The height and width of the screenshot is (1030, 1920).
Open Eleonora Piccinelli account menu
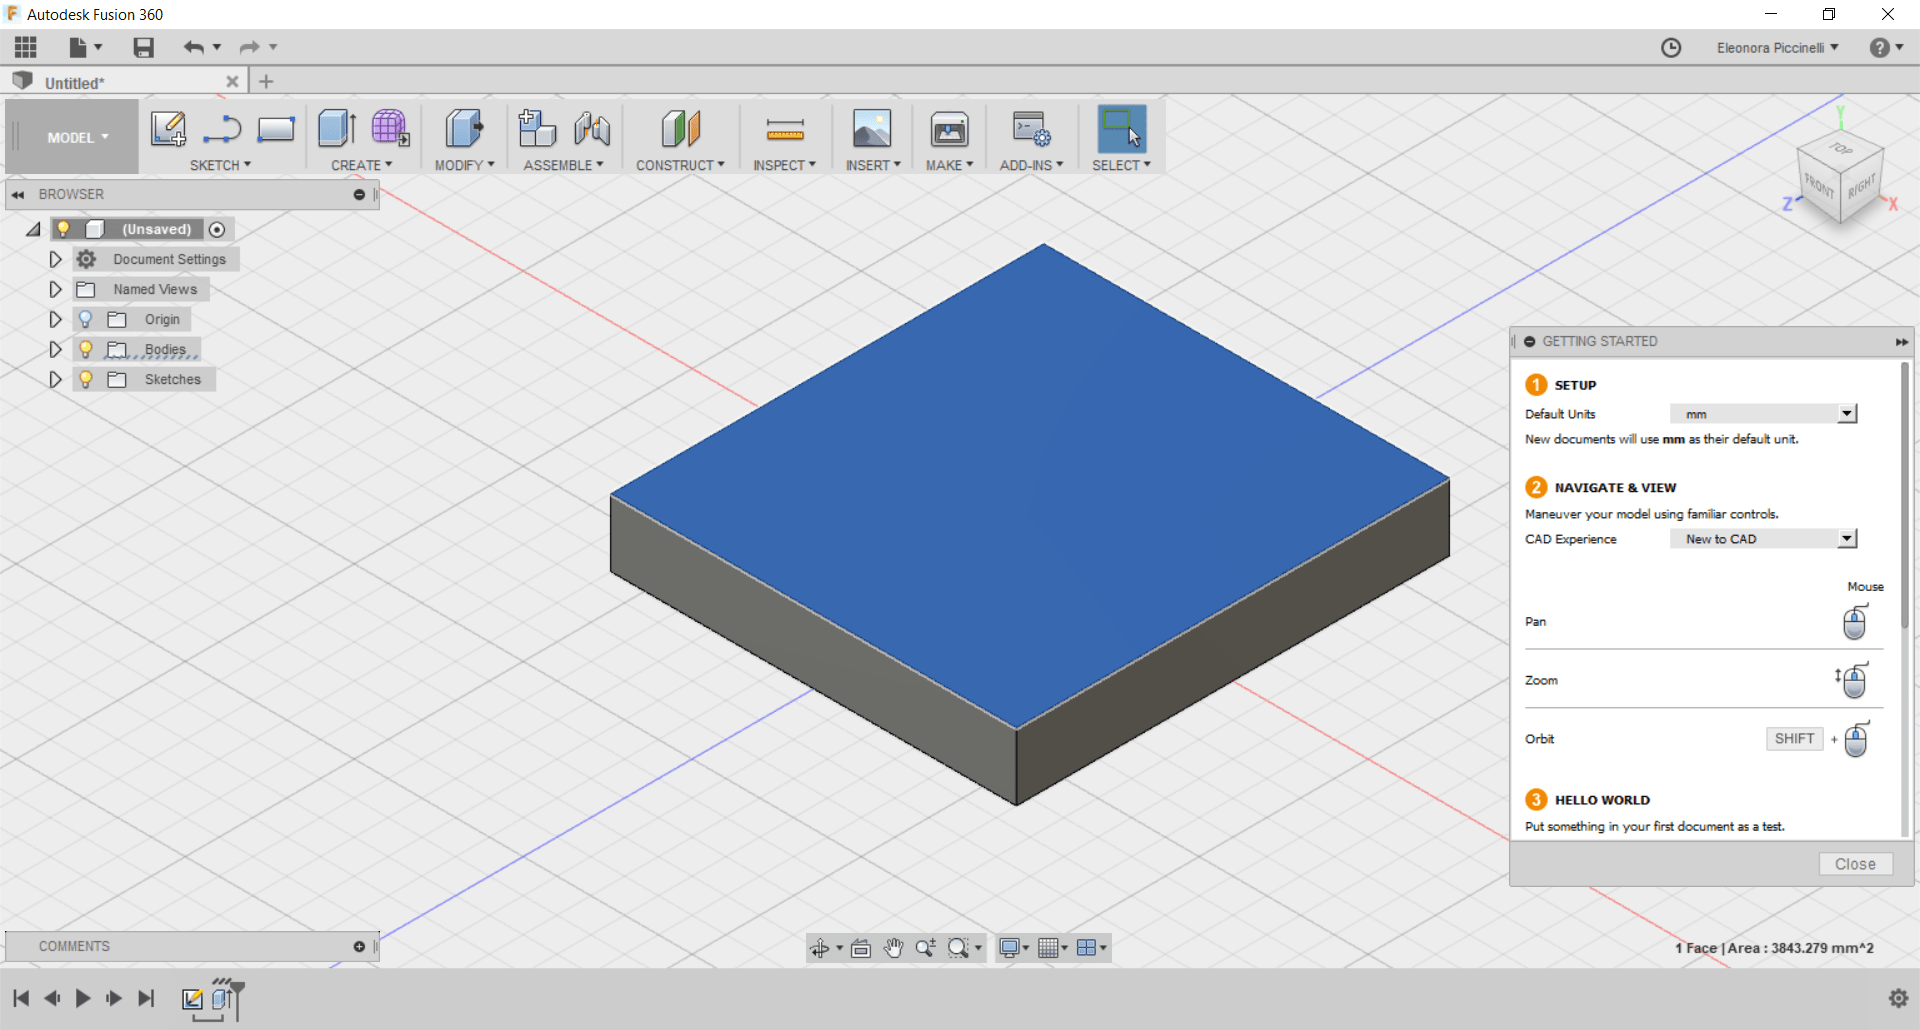(1777, 48)
